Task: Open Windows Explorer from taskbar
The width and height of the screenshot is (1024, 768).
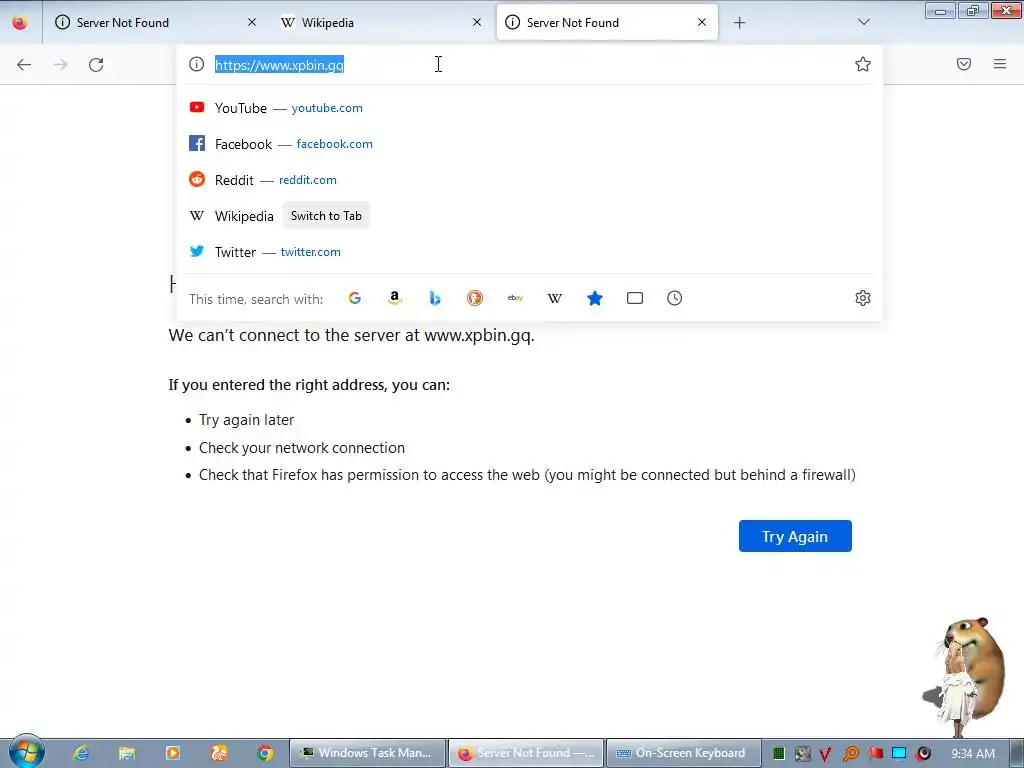Action: click(x=127, y=753)
